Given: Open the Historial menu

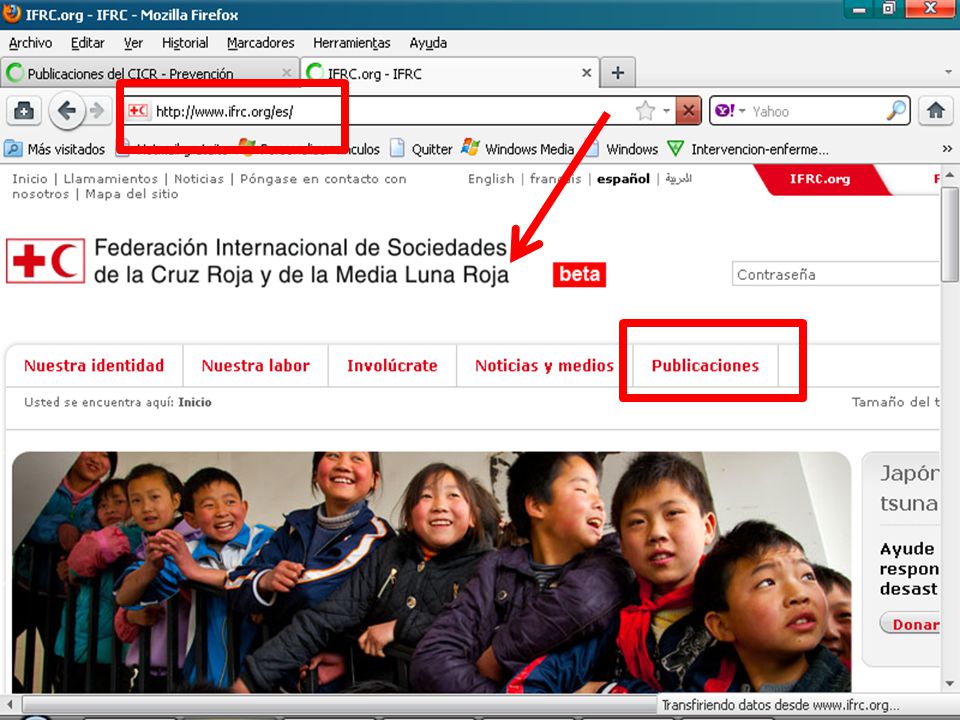Looking at the screenshot, I should tap(185, 43).
